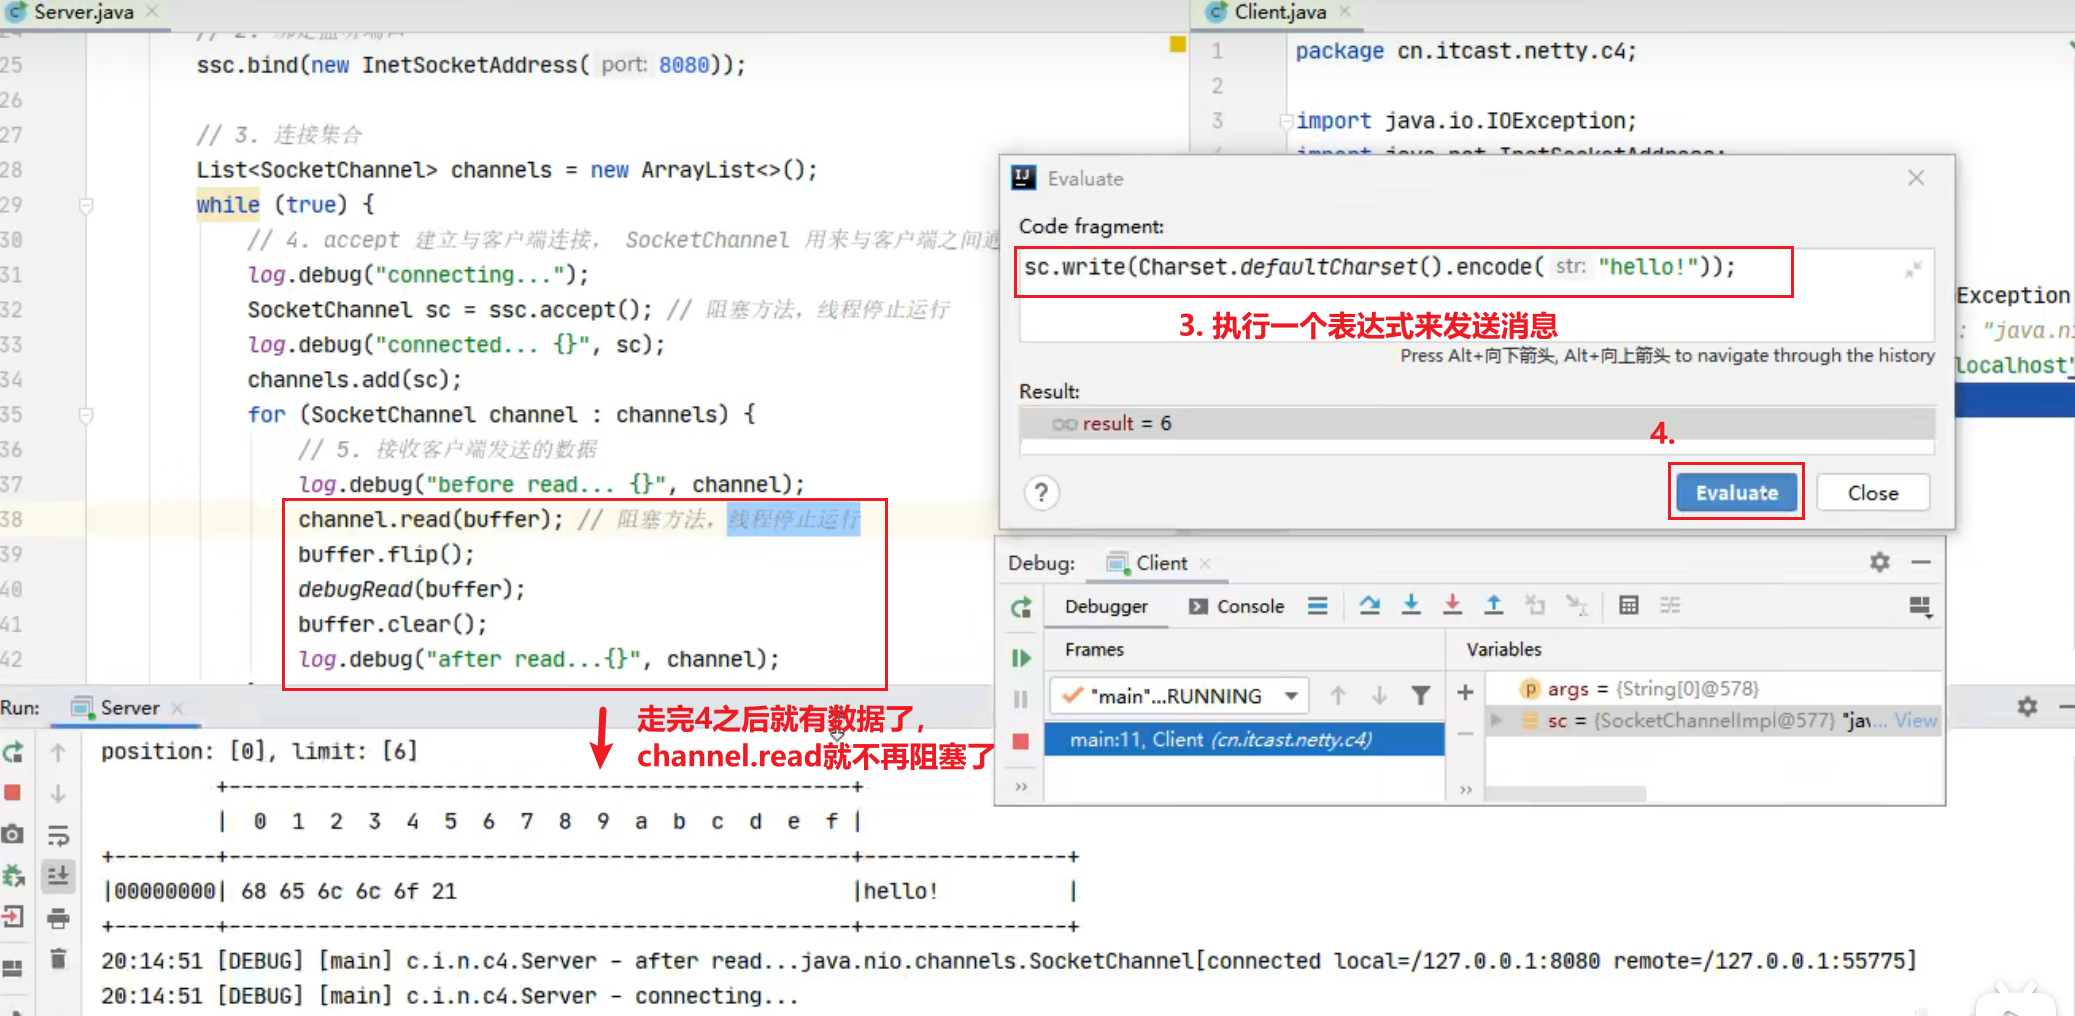Go to previous frame up arrow

click(x=1337, y=695)
